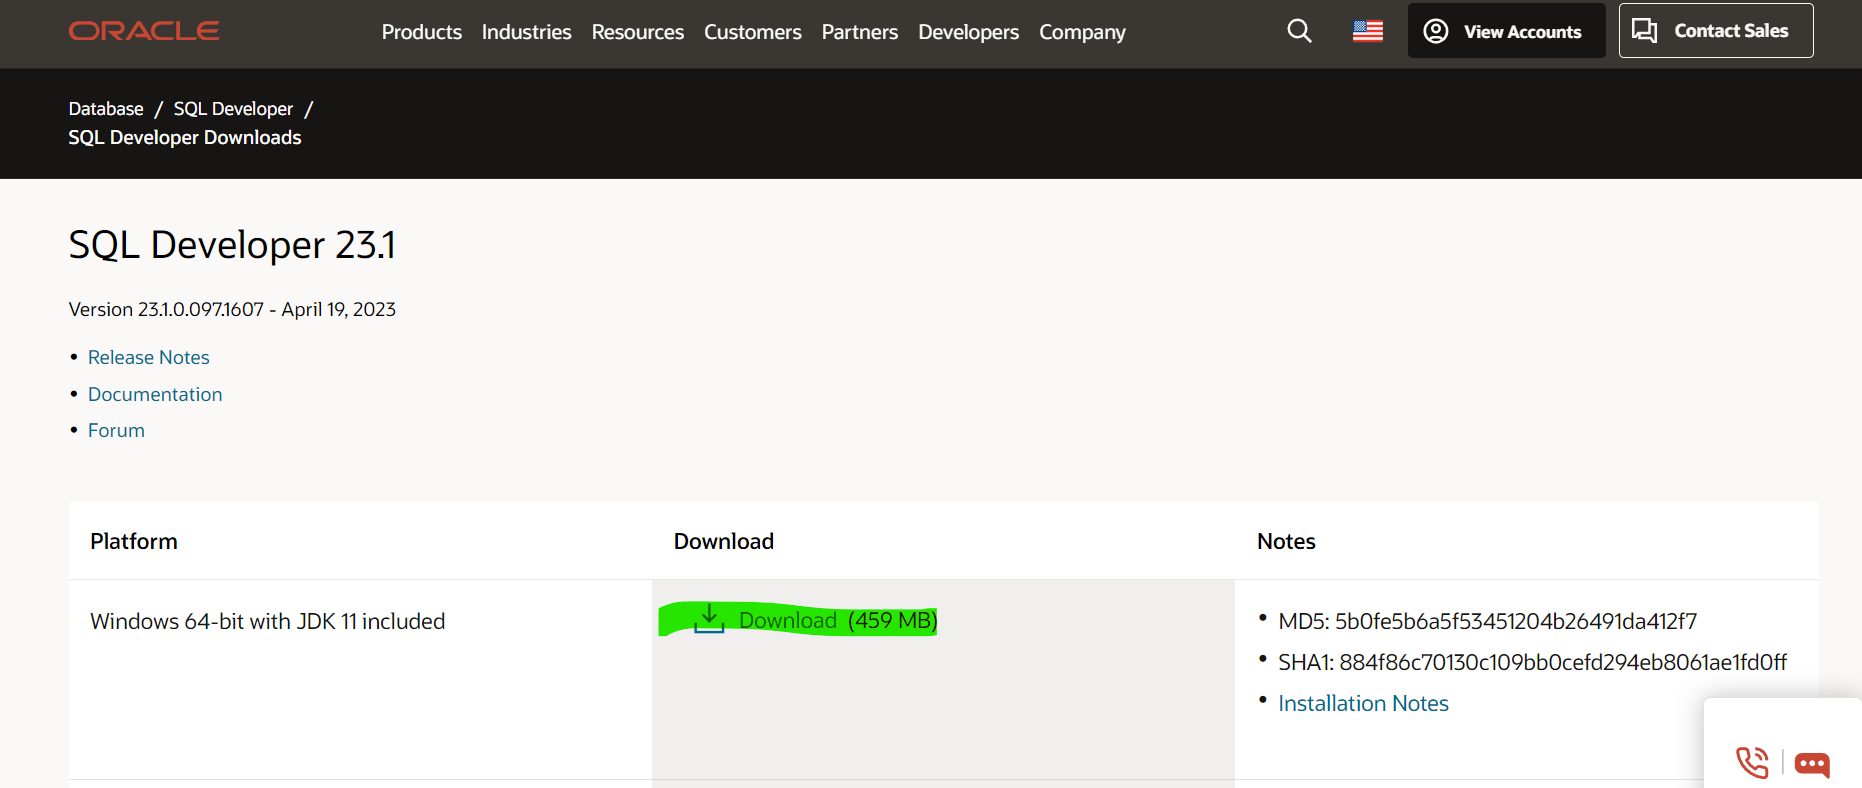Open the Developers menu
This screenshot has width=1862, height=788.
pos(969,32)
